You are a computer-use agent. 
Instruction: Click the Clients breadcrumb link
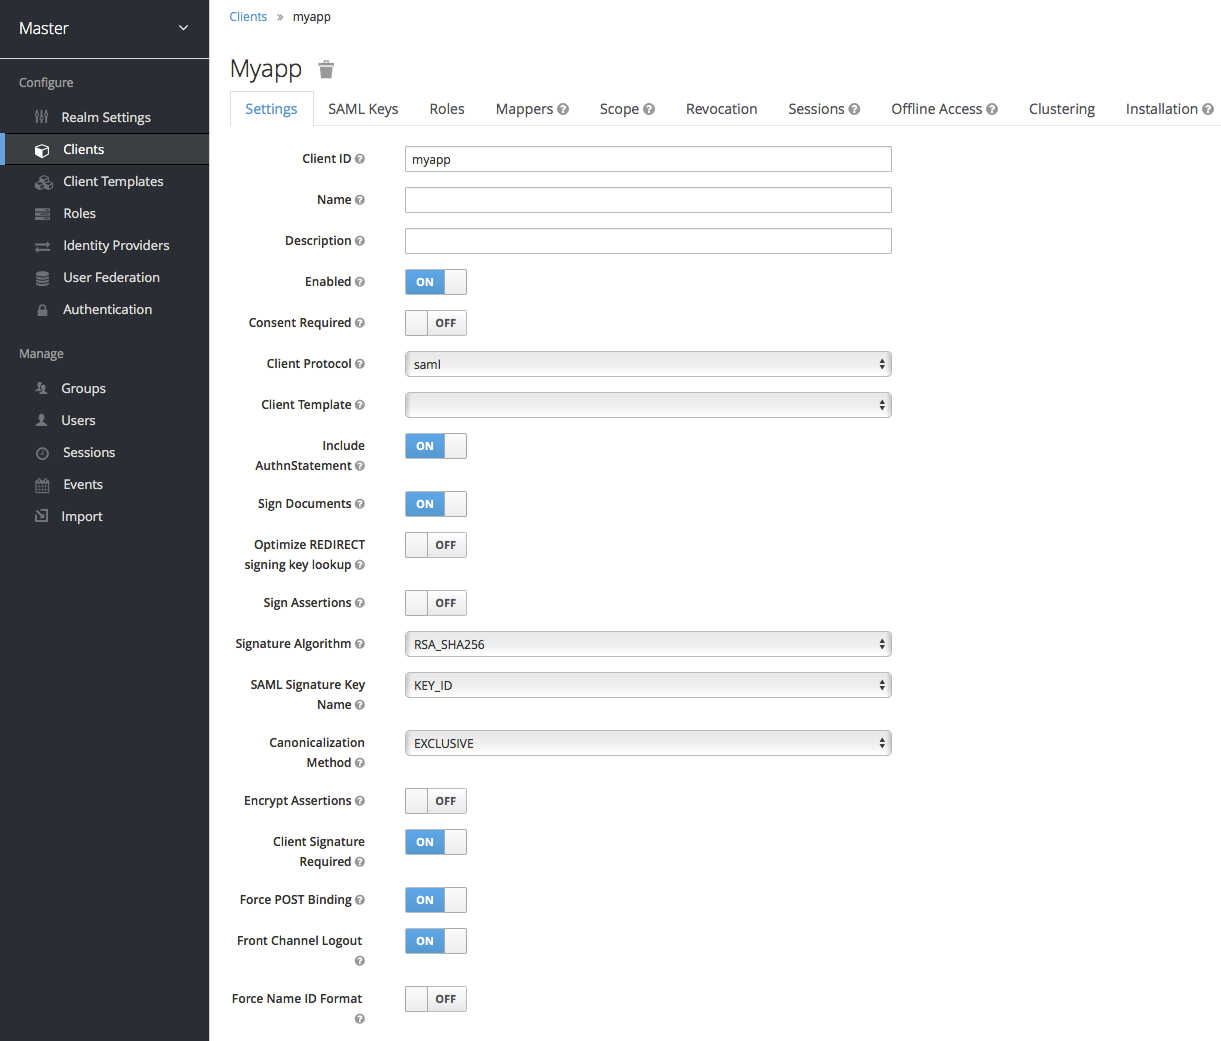248,17
